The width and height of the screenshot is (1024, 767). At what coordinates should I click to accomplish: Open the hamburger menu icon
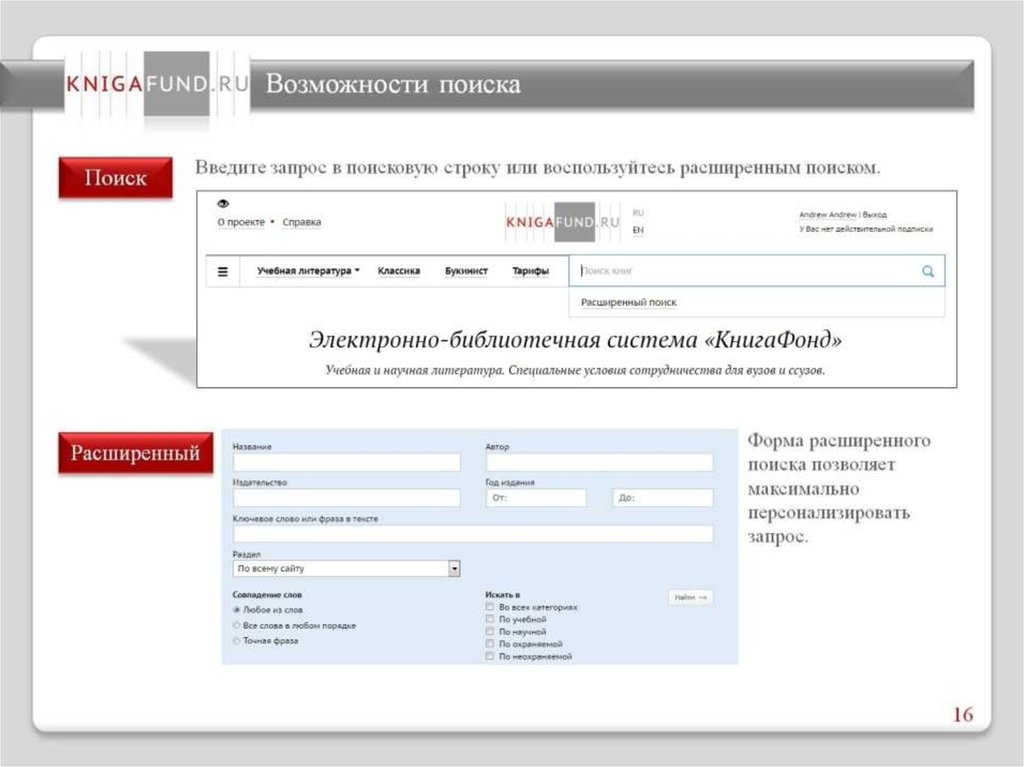pyautogui.click(x=222, y=271)
